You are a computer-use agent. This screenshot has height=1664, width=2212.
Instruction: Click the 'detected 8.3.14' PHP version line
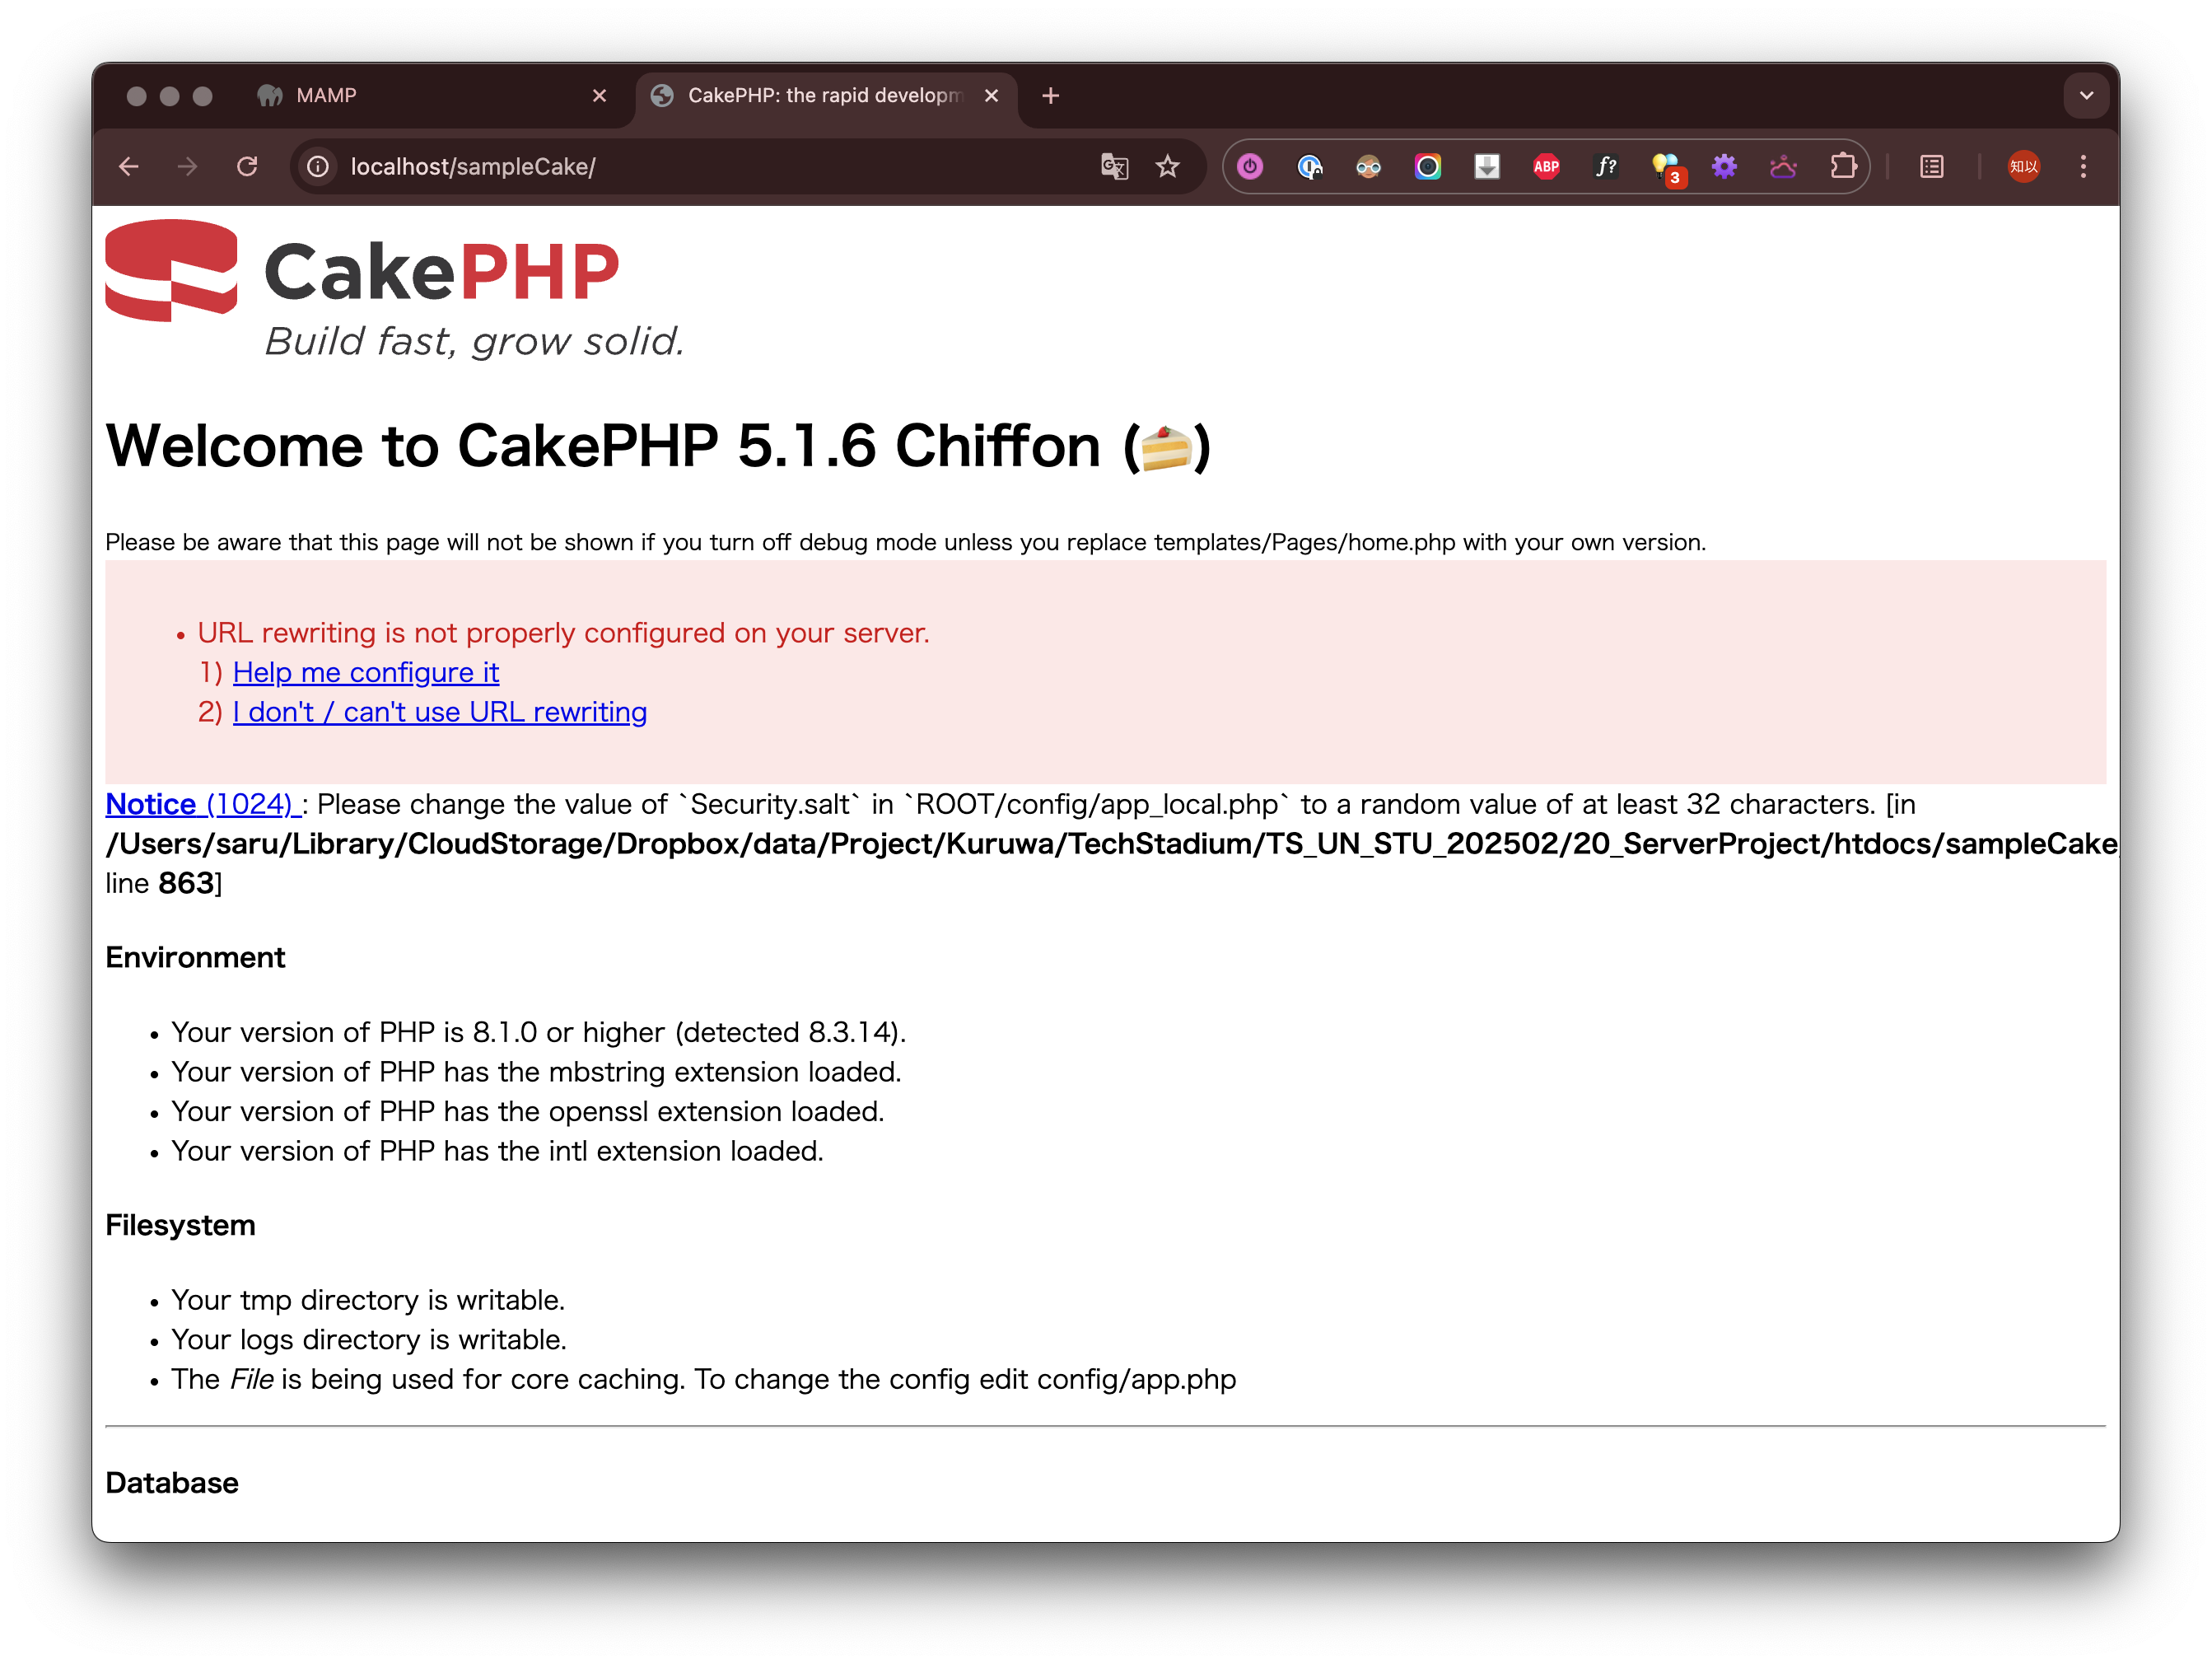(538, 1032)
